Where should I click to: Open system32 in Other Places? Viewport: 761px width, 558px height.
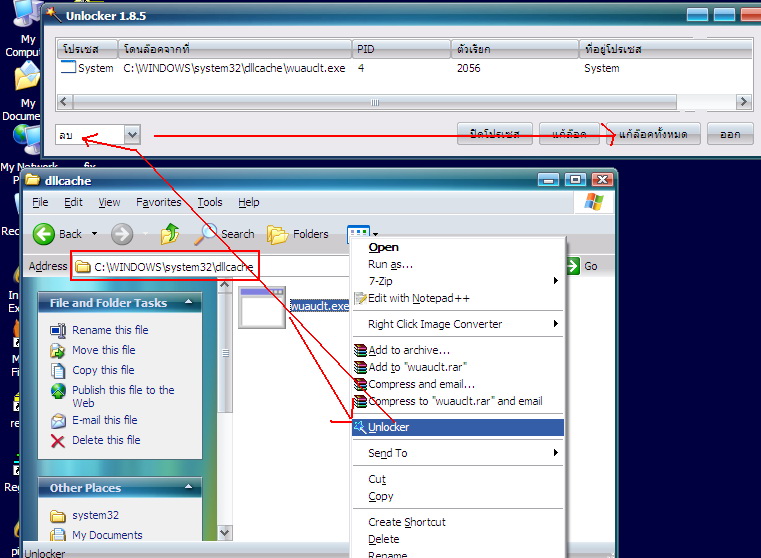[95, 515]
